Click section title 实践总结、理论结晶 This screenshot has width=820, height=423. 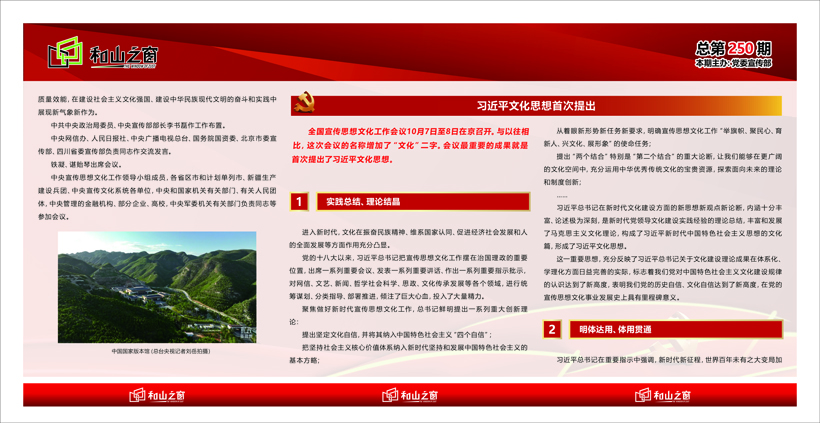tap(363, 201)
